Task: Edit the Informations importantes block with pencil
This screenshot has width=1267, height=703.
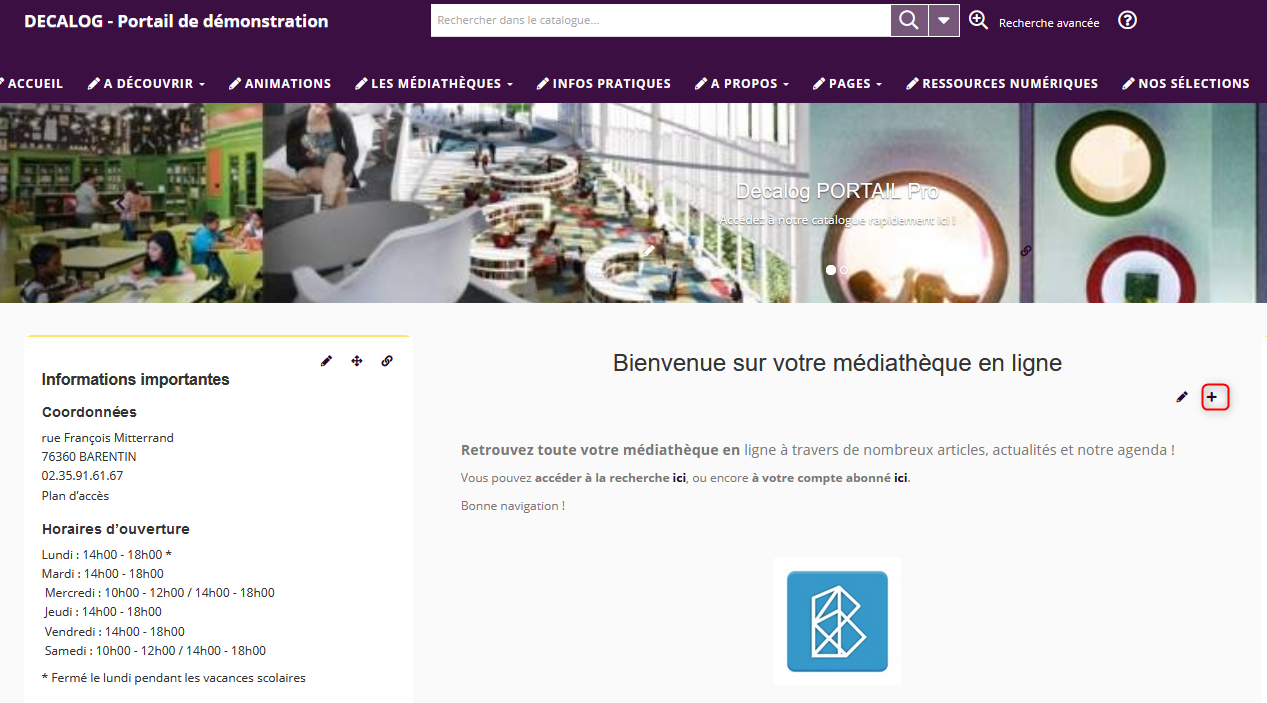Action: pos(326,361)
